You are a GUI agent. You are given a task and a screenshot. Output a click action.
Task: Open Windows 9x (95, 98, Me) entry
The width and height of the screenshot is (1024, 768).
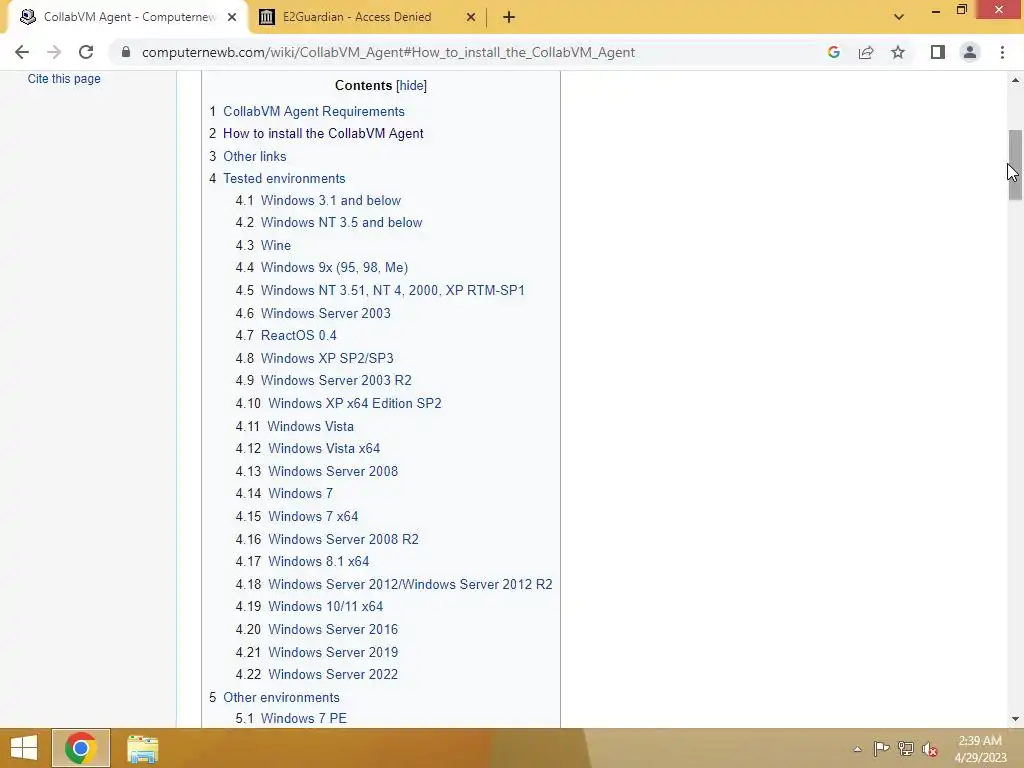pyautogui.click(x=334, y=268)
